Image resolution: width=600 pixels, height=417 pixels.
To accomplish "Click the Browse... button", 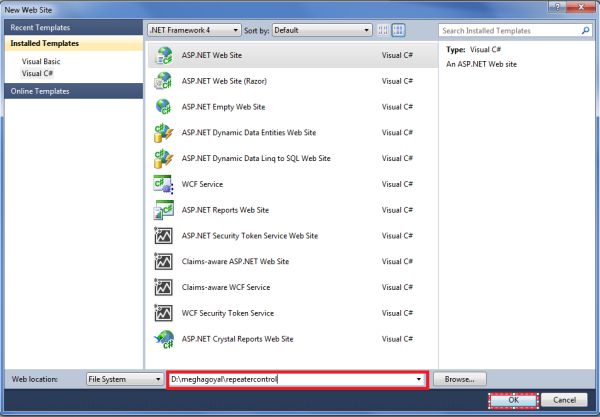I will coord(460,380).
